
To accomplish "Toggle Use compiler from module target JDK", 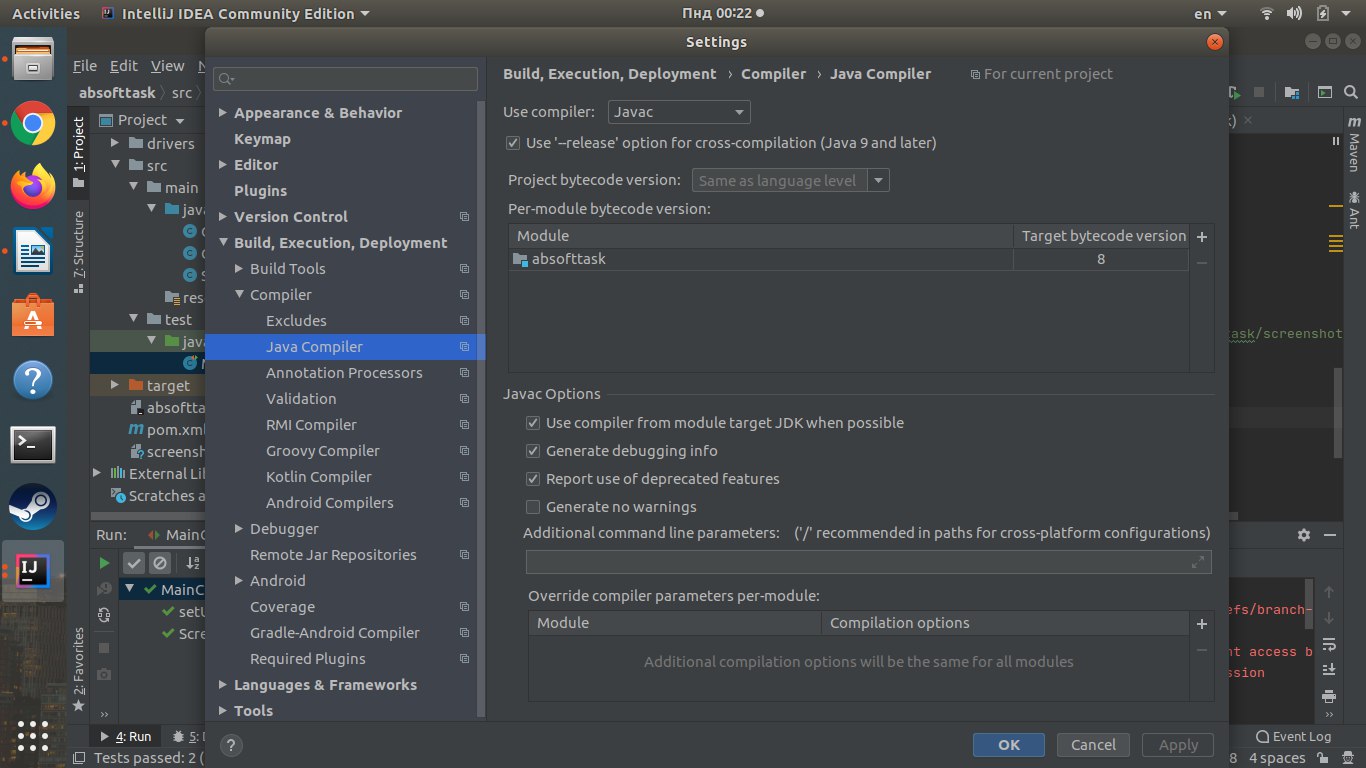I will 533,423.
